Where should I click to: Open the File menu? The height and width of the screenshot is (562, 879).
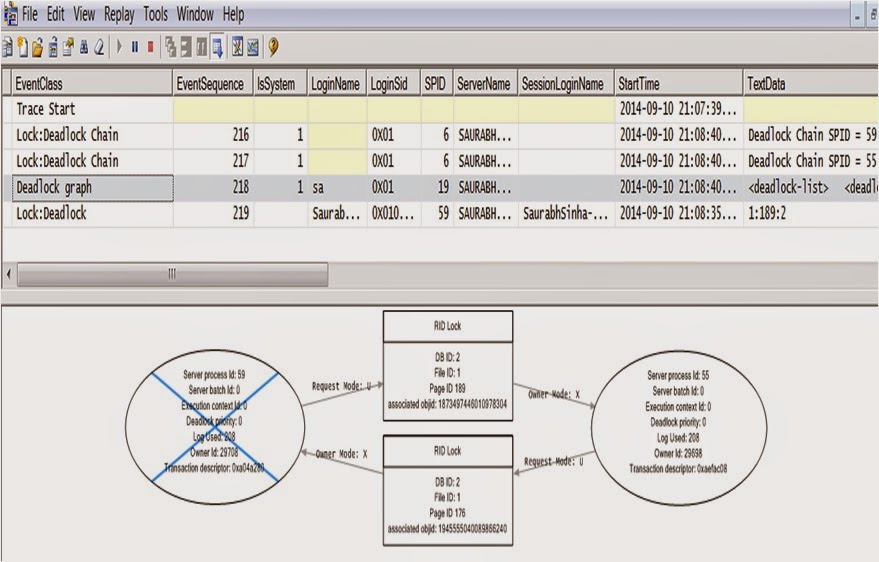(30, 14)
